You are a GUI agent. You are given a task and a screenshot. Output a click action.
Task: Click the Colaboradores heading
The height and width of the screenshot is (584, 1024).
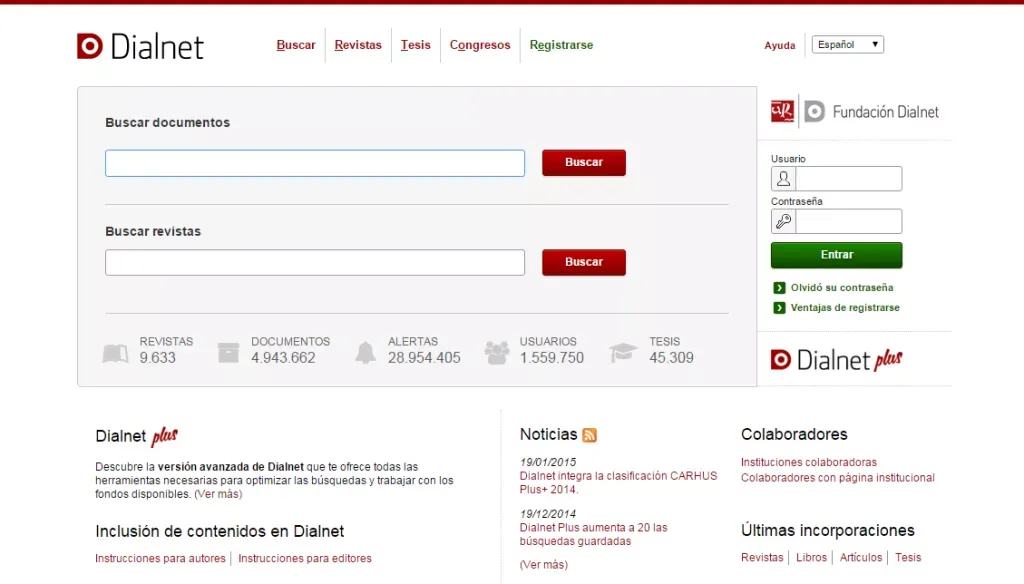794,434
